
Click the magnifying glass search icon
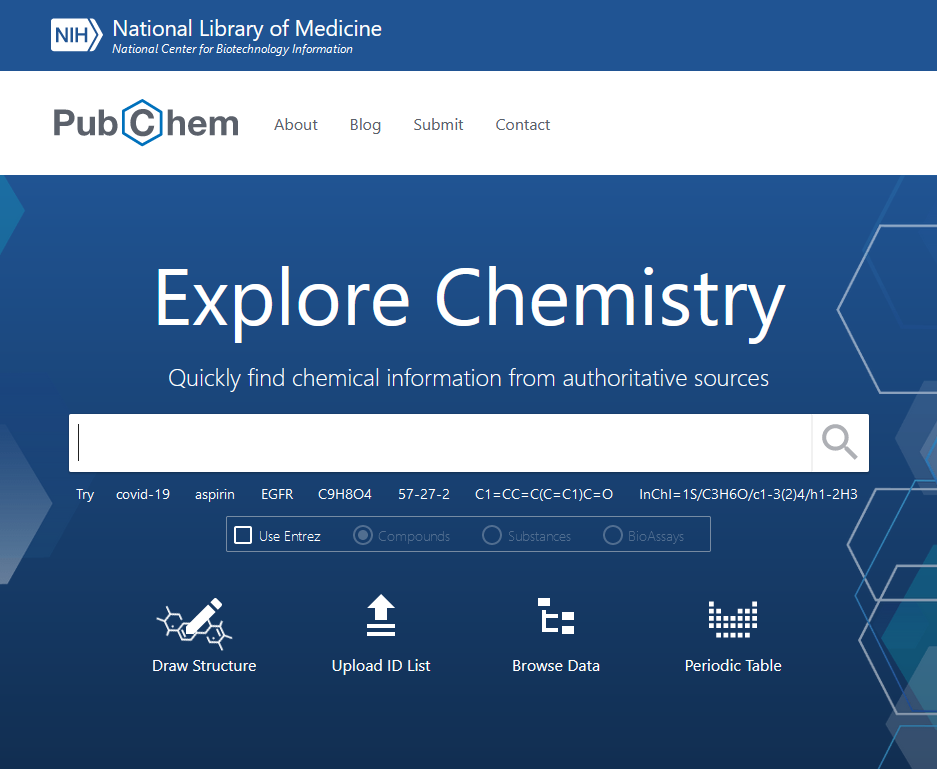(x=839, y=442)
